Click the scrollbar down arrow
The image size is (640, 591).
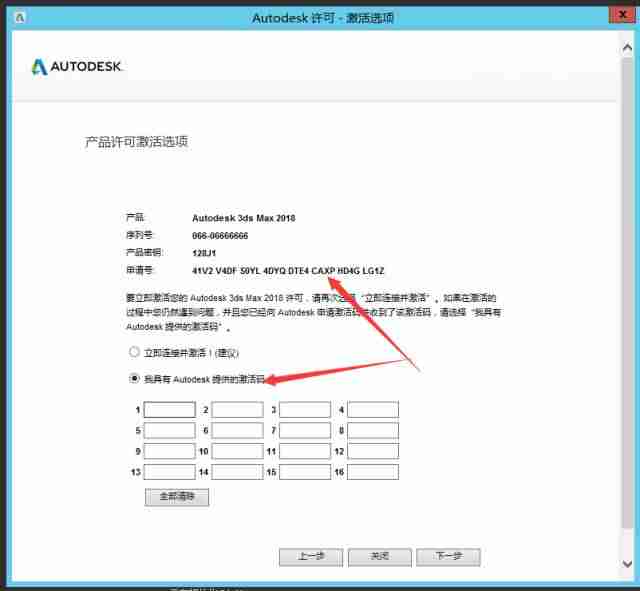(x=627, y=564)
